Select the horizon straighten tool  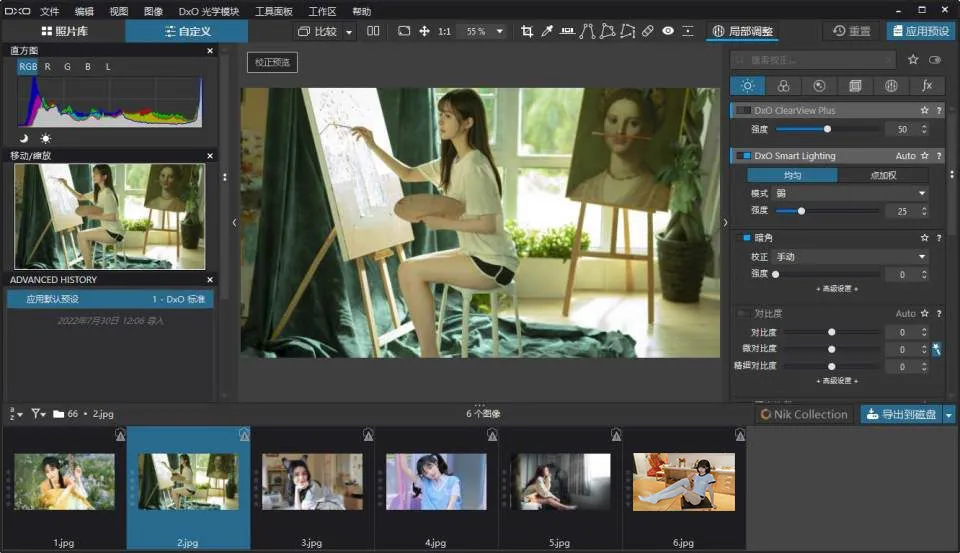coord(567,31)
